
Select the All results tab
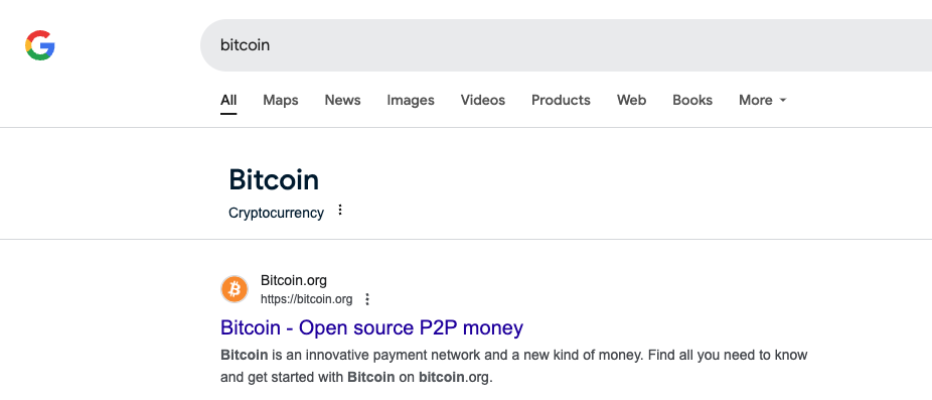(x=228, y=100)
